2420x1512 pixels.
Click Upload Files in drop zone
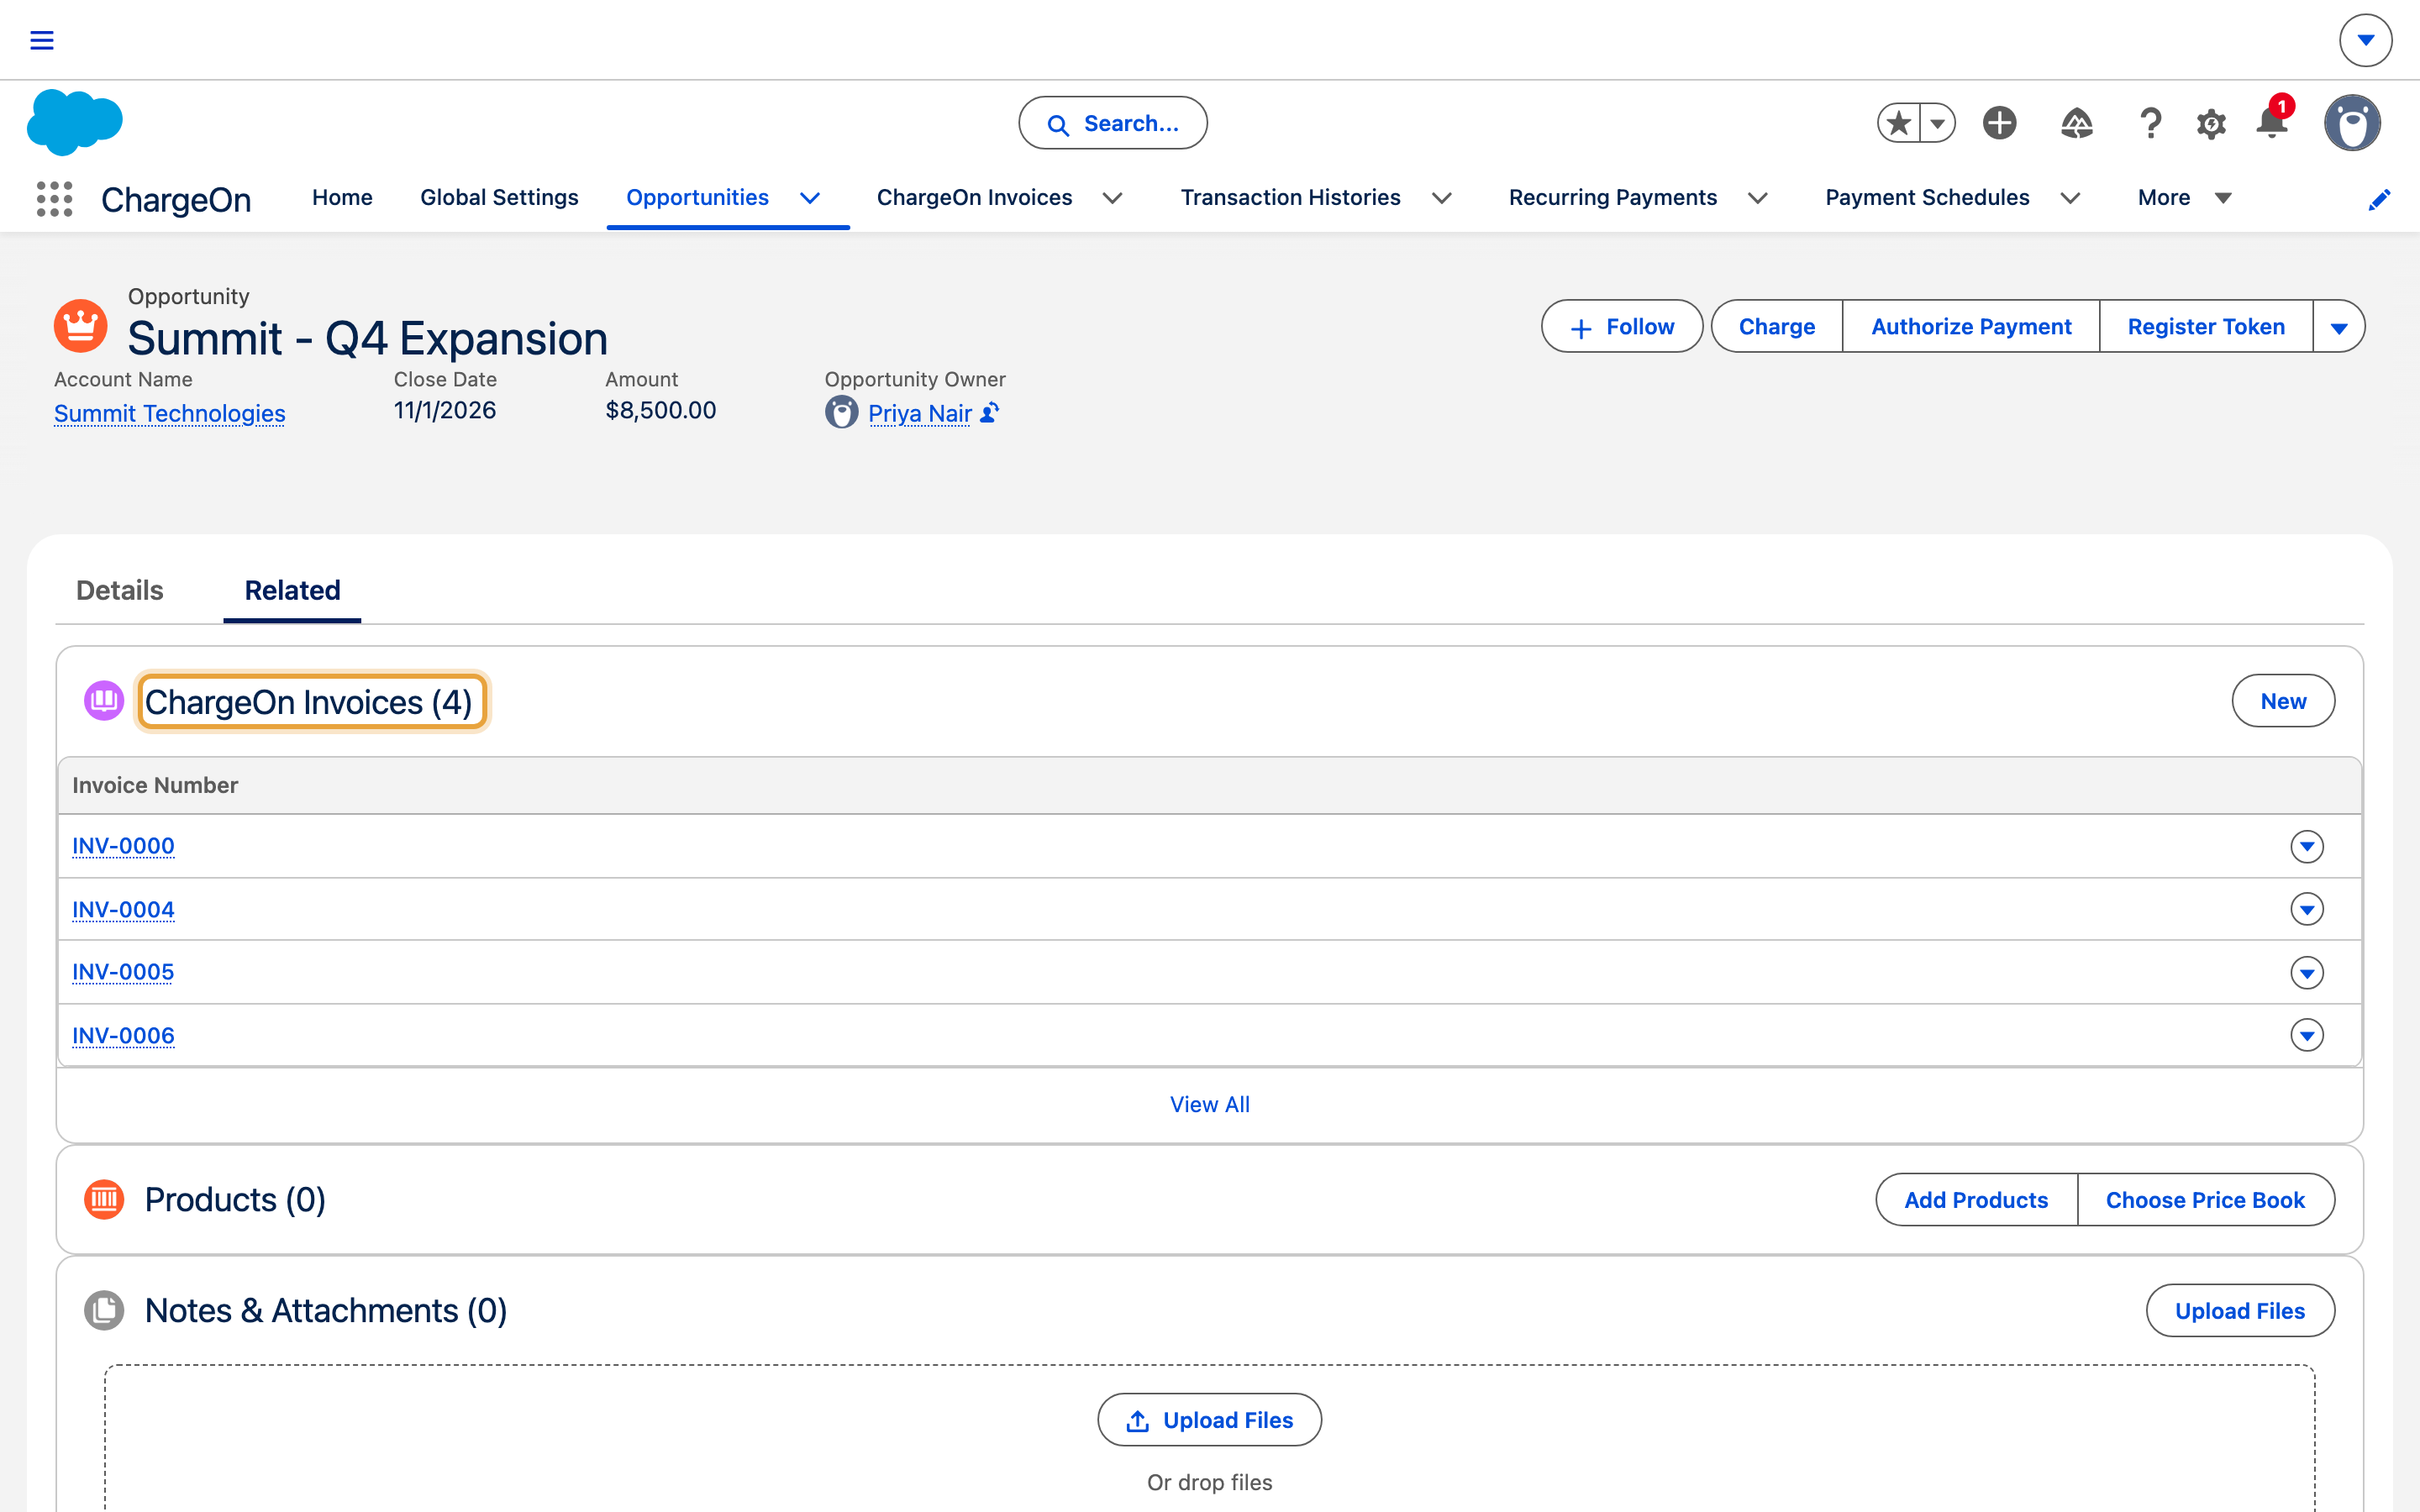point(1209,1420)
